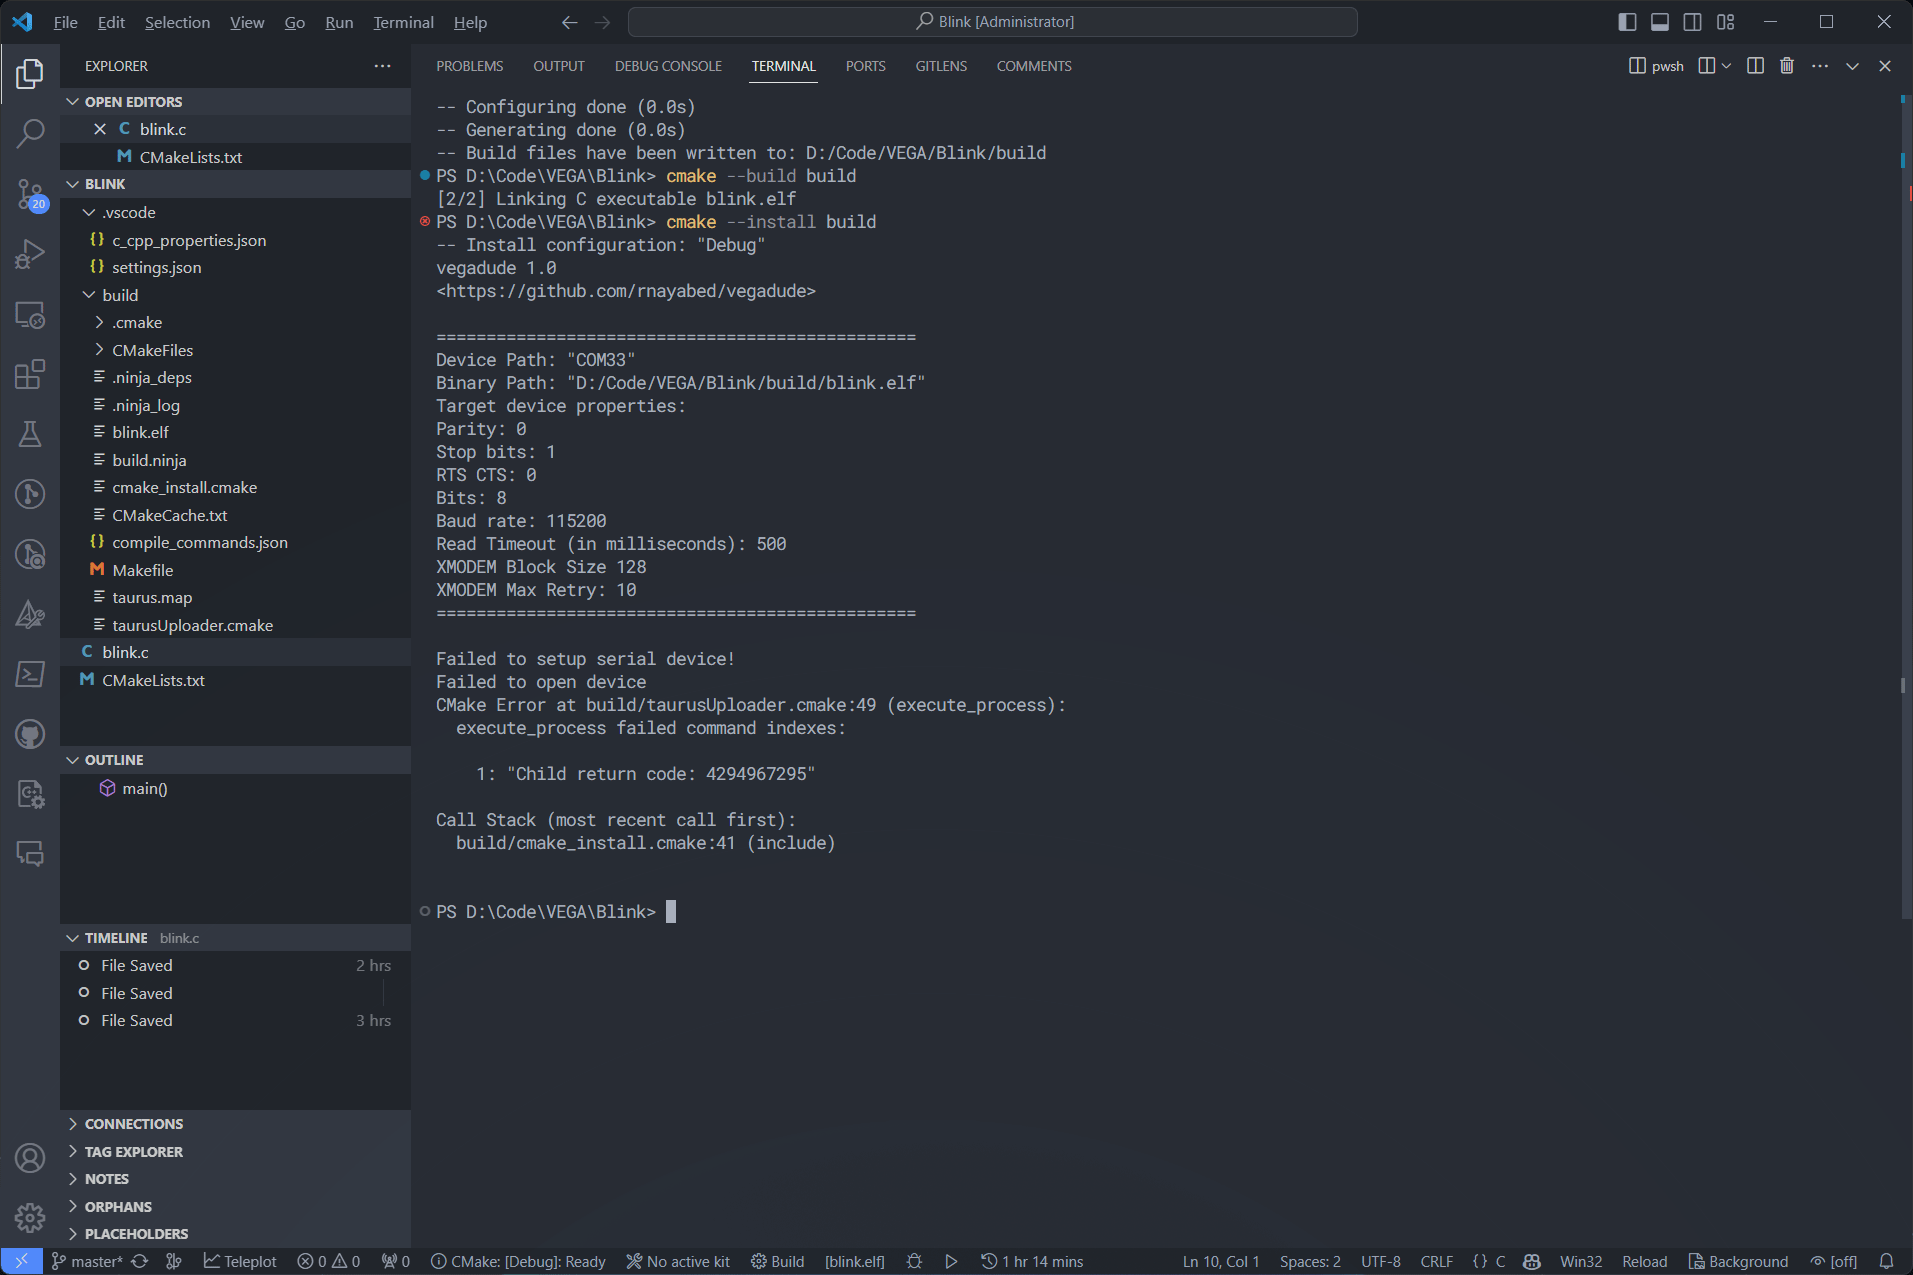Click the command center search box
This screenshot has width=1913, height=1275.
(x=993, y=22)
